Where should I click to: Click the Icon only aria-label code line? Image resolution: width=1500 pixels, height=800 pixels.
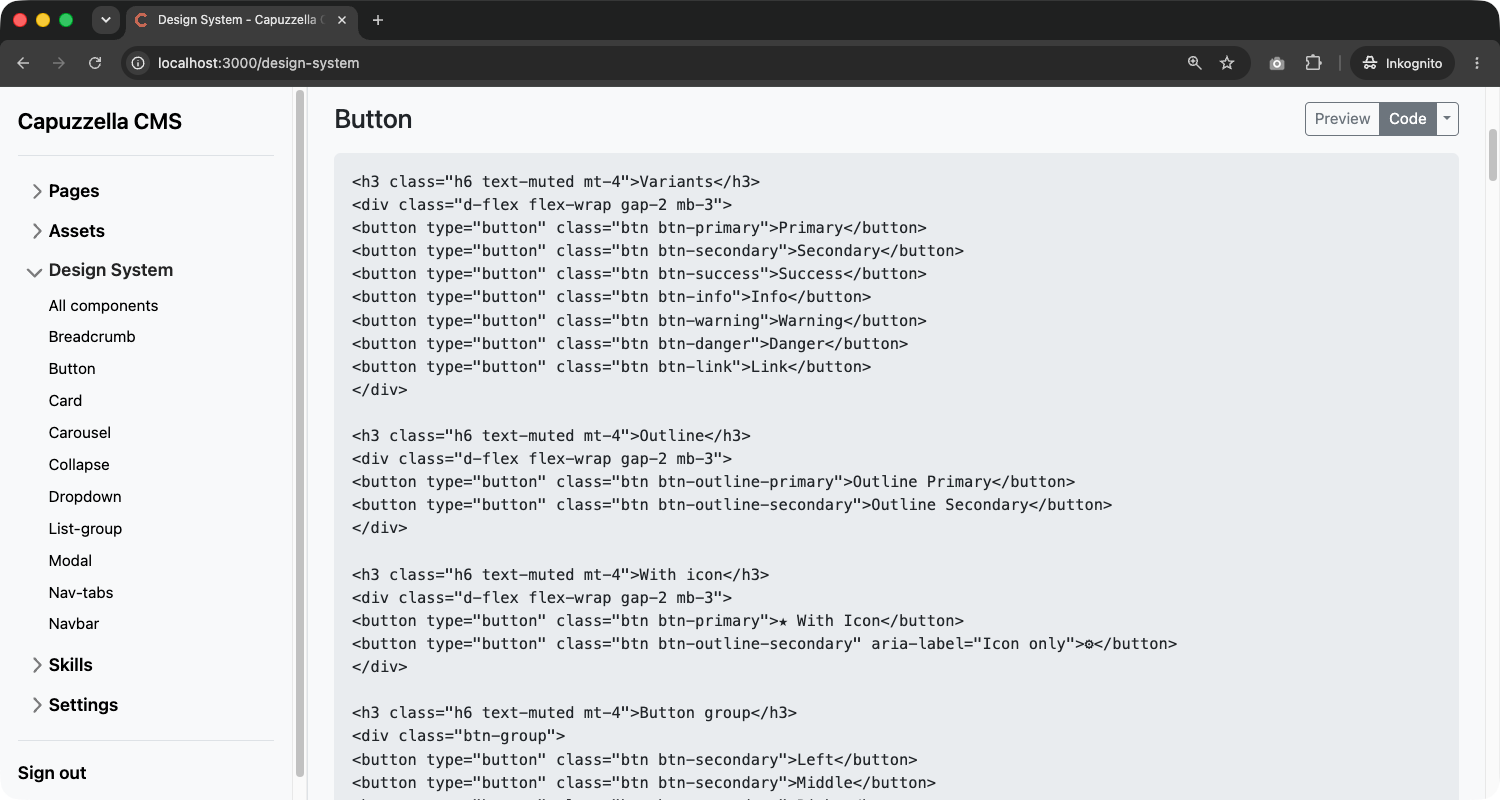pos(764,644)
